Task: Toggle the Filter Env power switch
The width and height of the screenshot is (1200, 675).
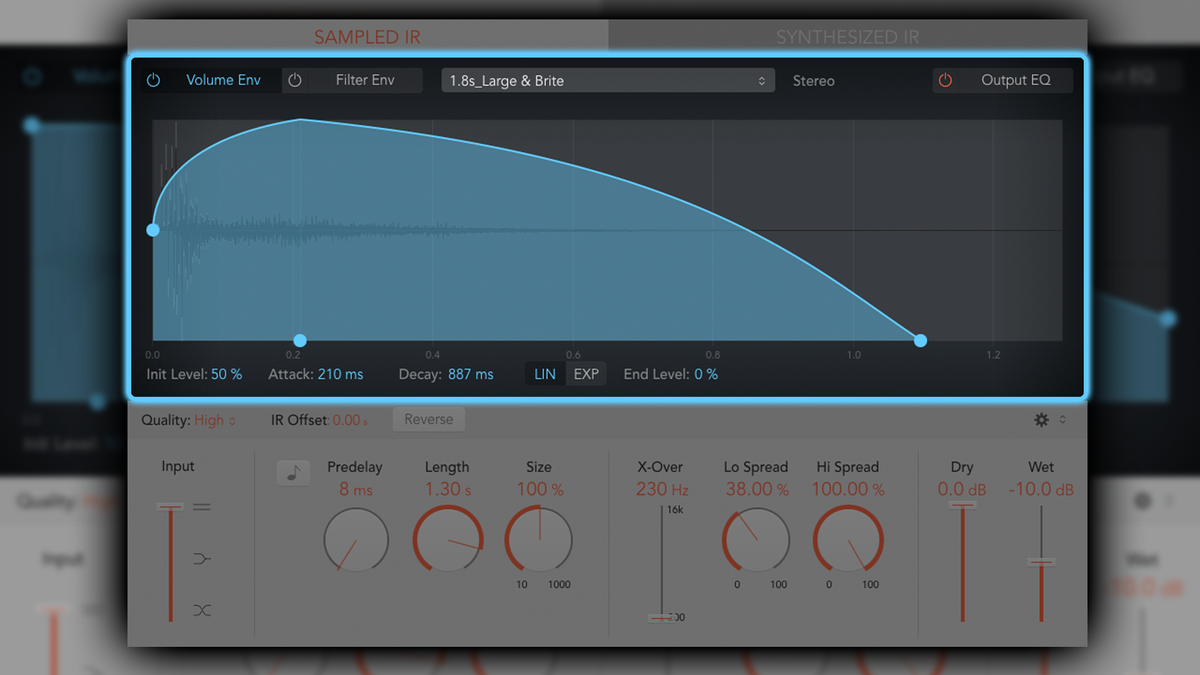Action: (x=295, y=80)
